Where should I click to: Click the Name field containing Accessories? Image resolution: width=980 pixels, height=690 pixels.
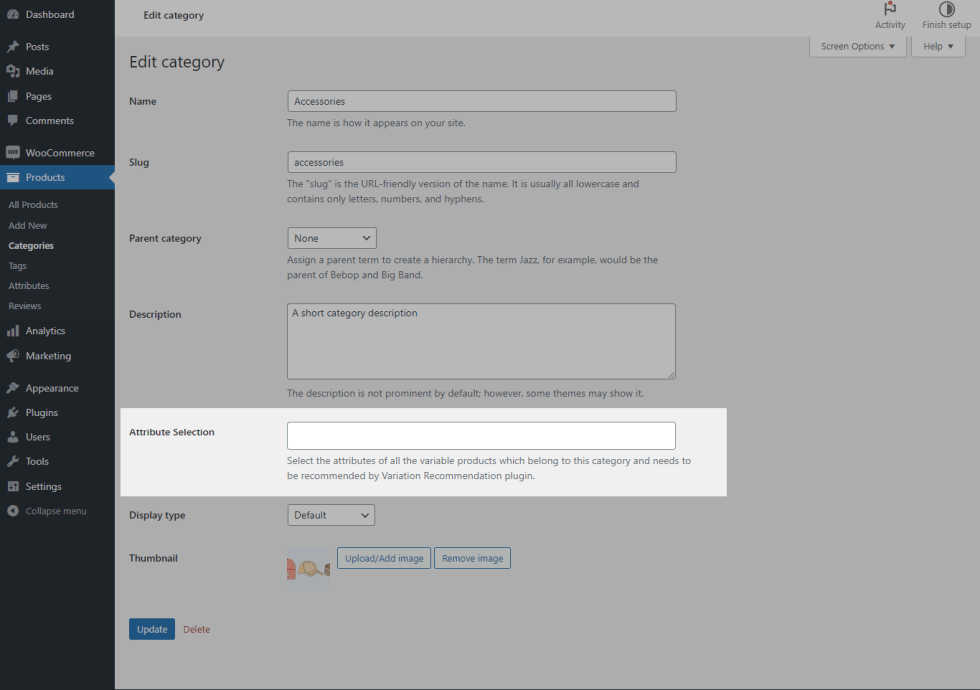(482, 101)
